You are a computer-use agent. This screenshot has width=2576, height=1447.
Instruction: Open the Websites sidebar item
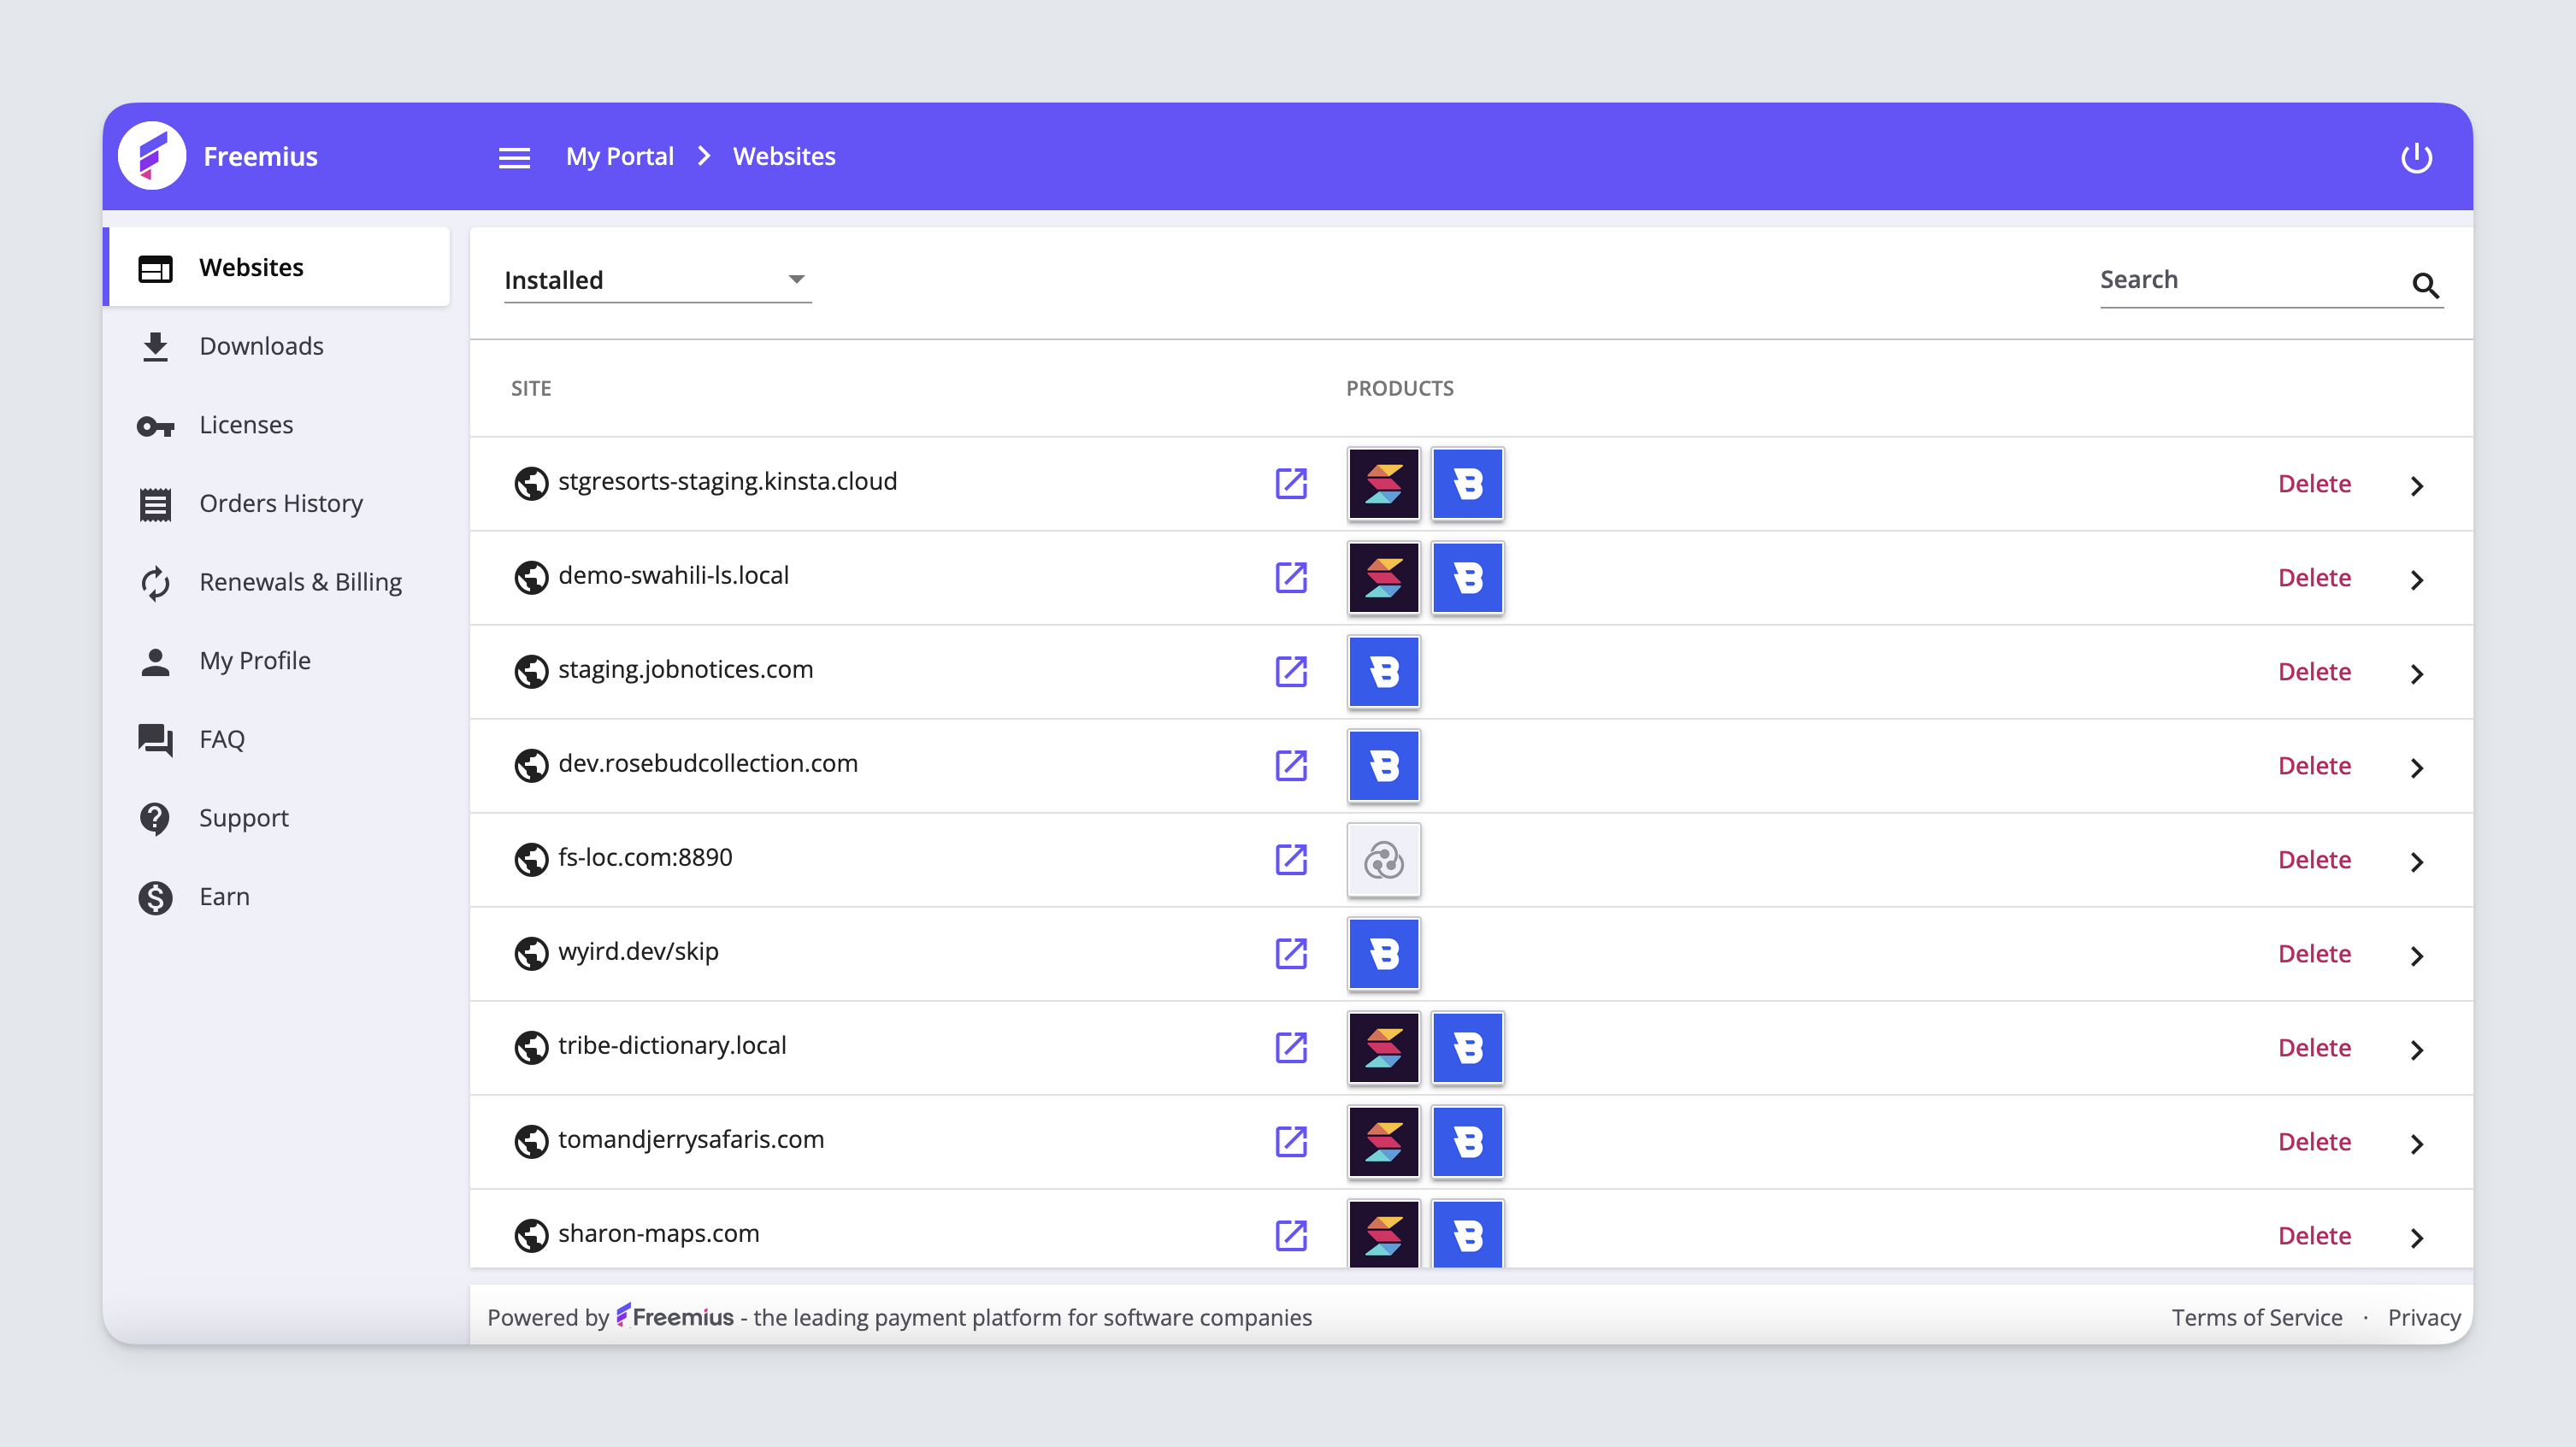coord(277,267)
